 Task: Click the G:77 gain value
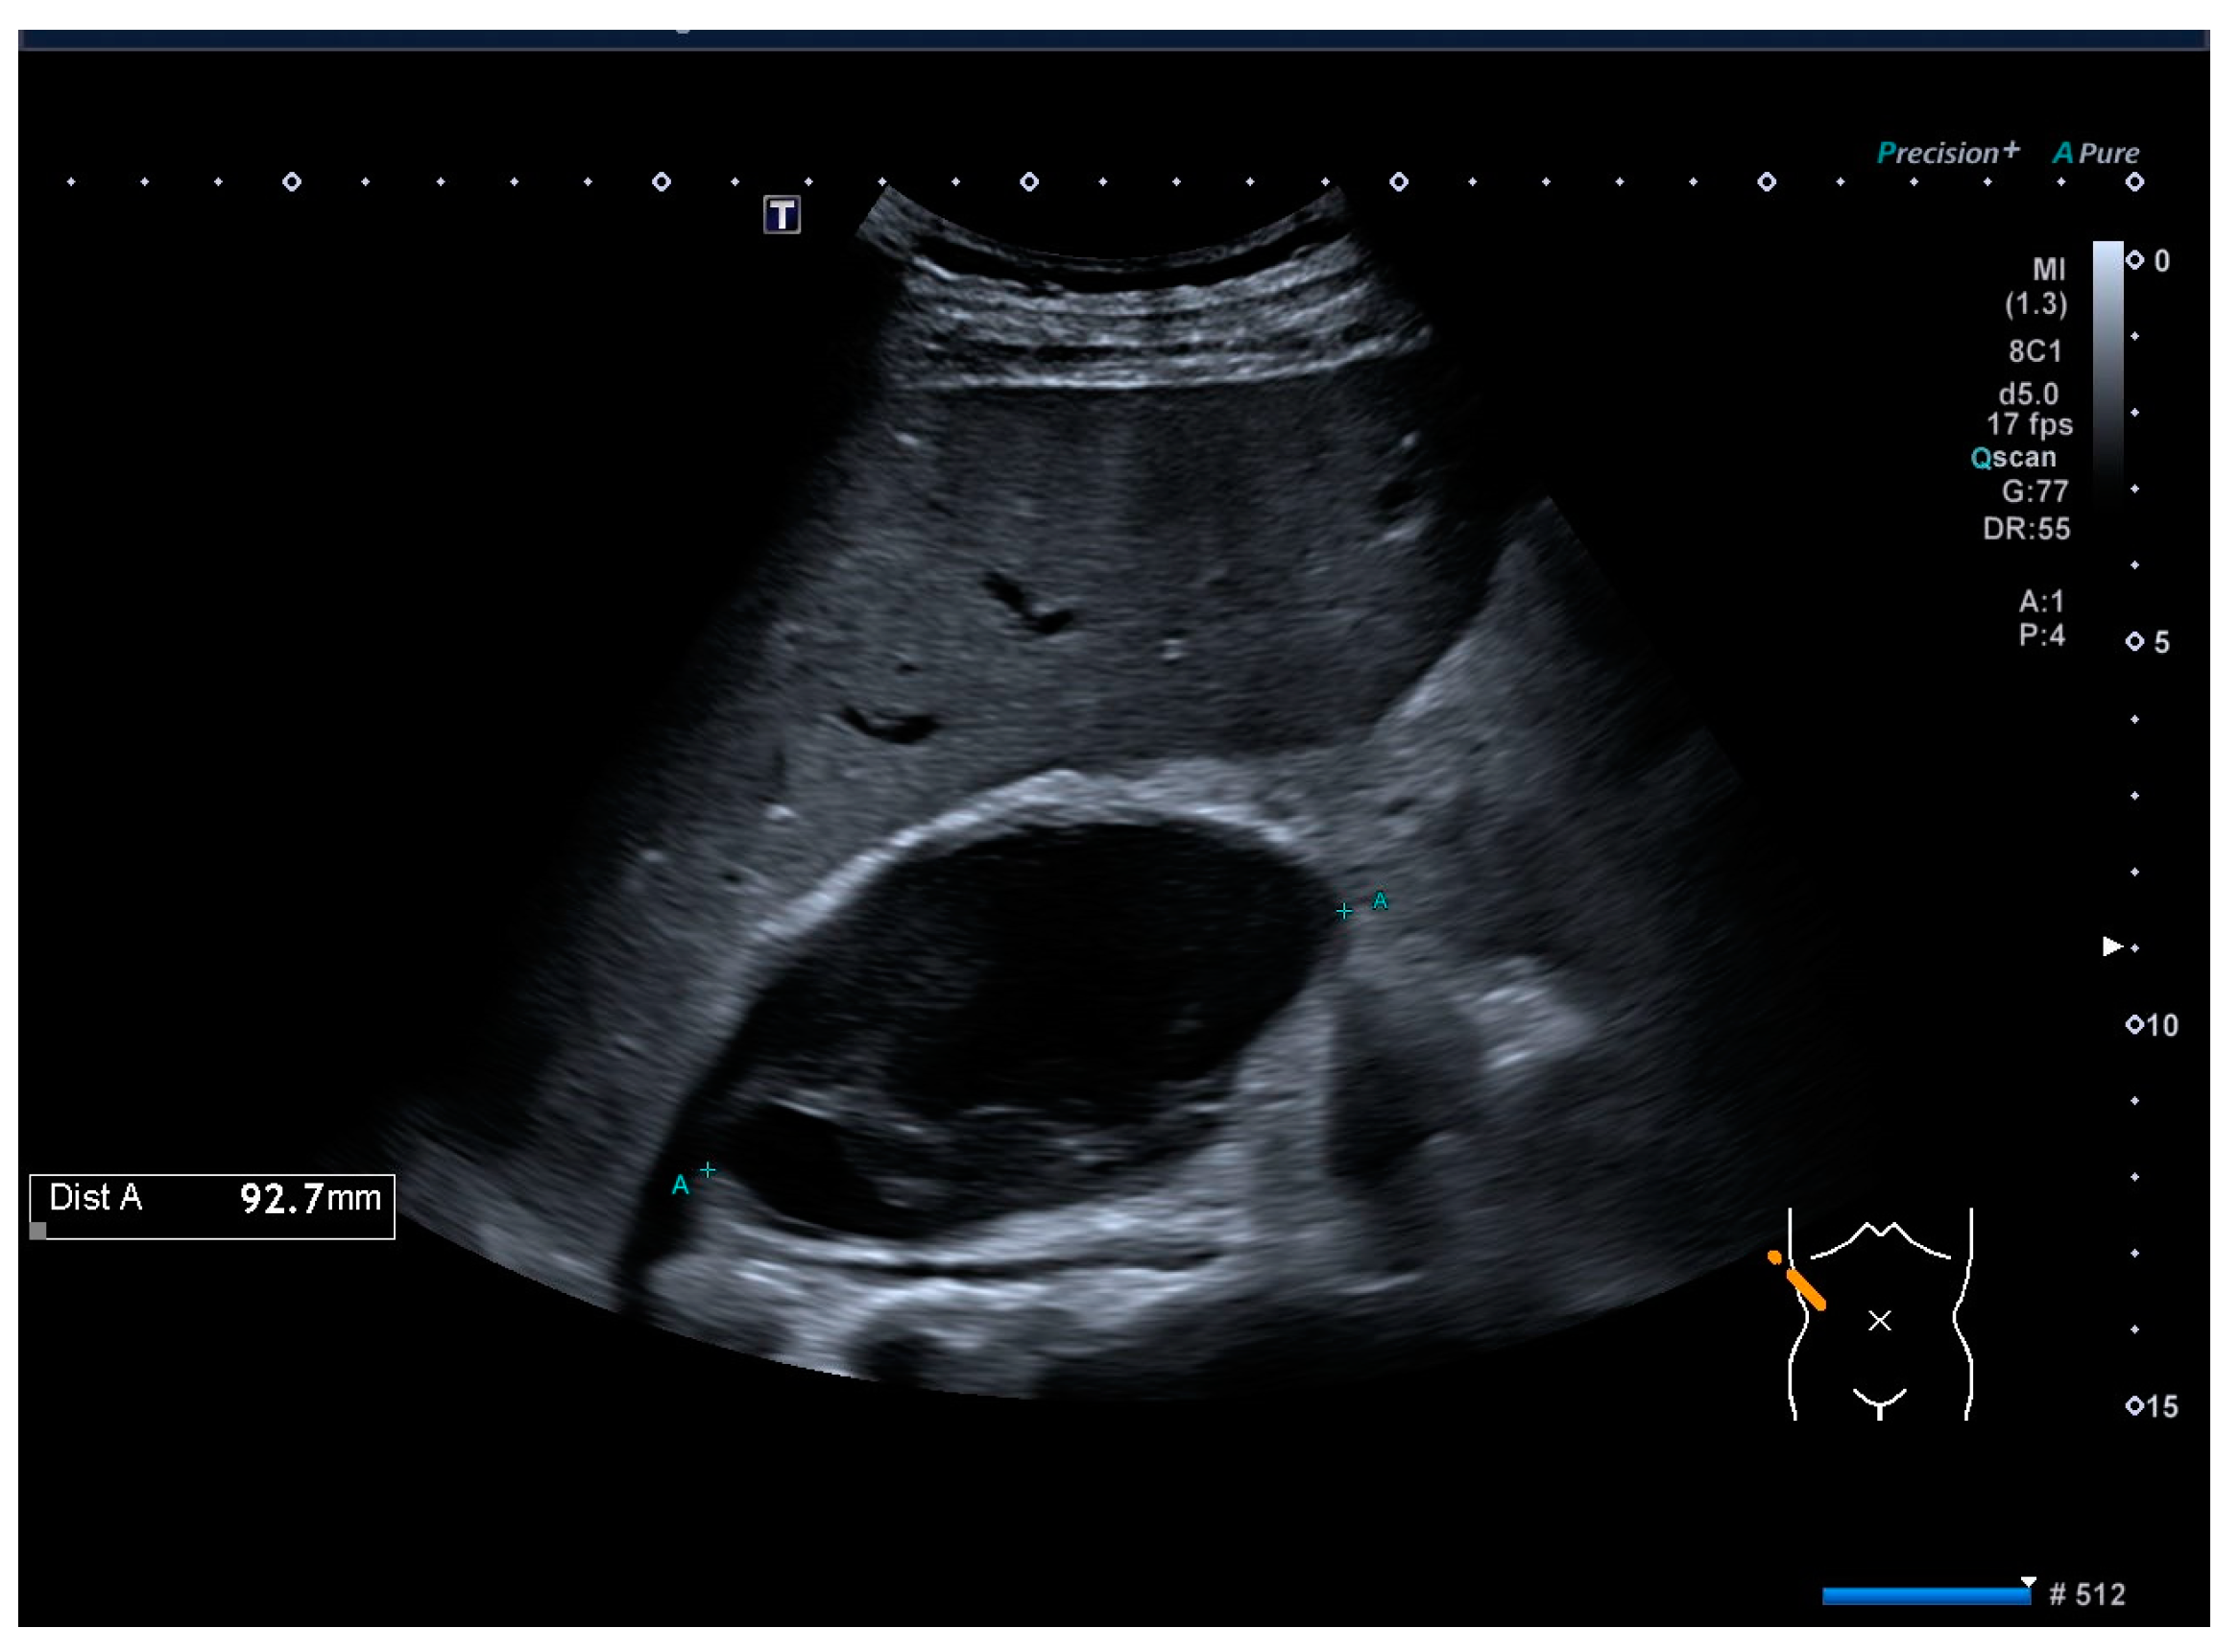click(x=2034, y=492)
